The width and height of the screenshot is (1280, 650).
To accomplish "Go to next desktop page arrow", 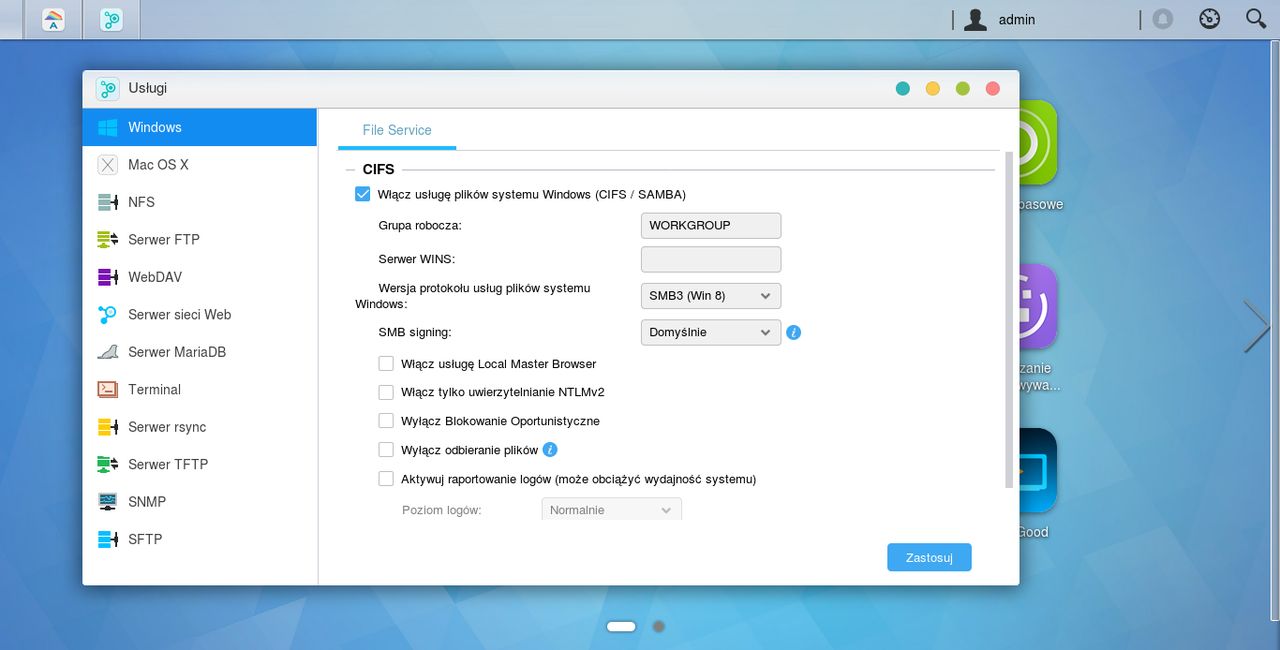I will [1256, 327].
